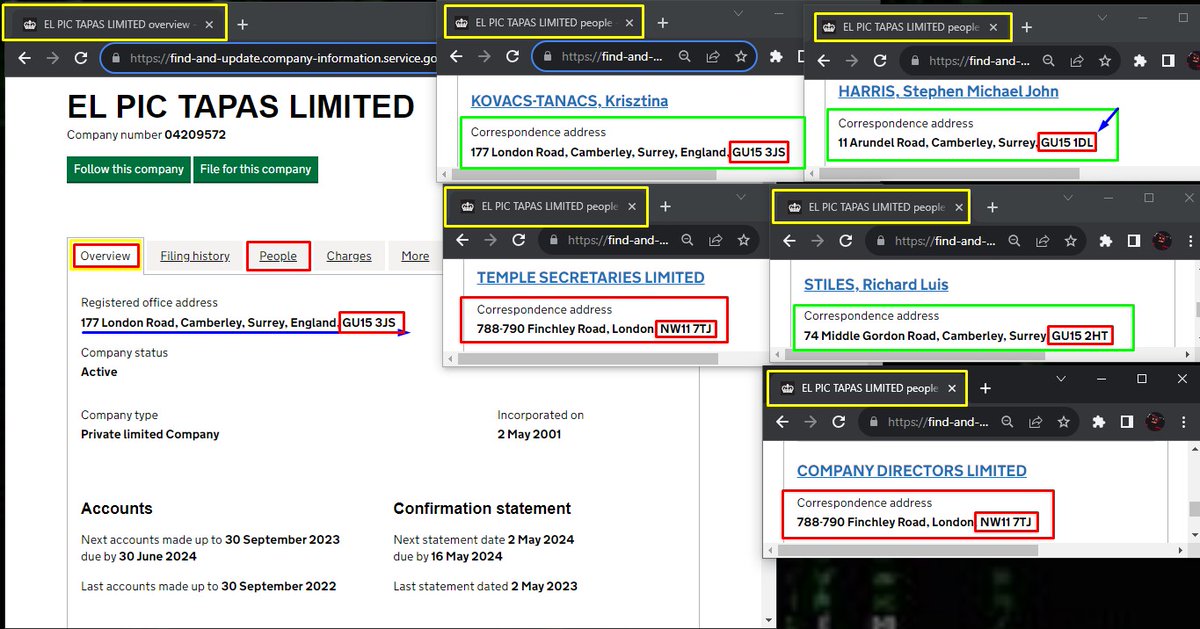This screenshot has width=1200, height=629.
Task: Open COMPANY DIRECTORS LIMITED link
Action: (x=911, y=470)
